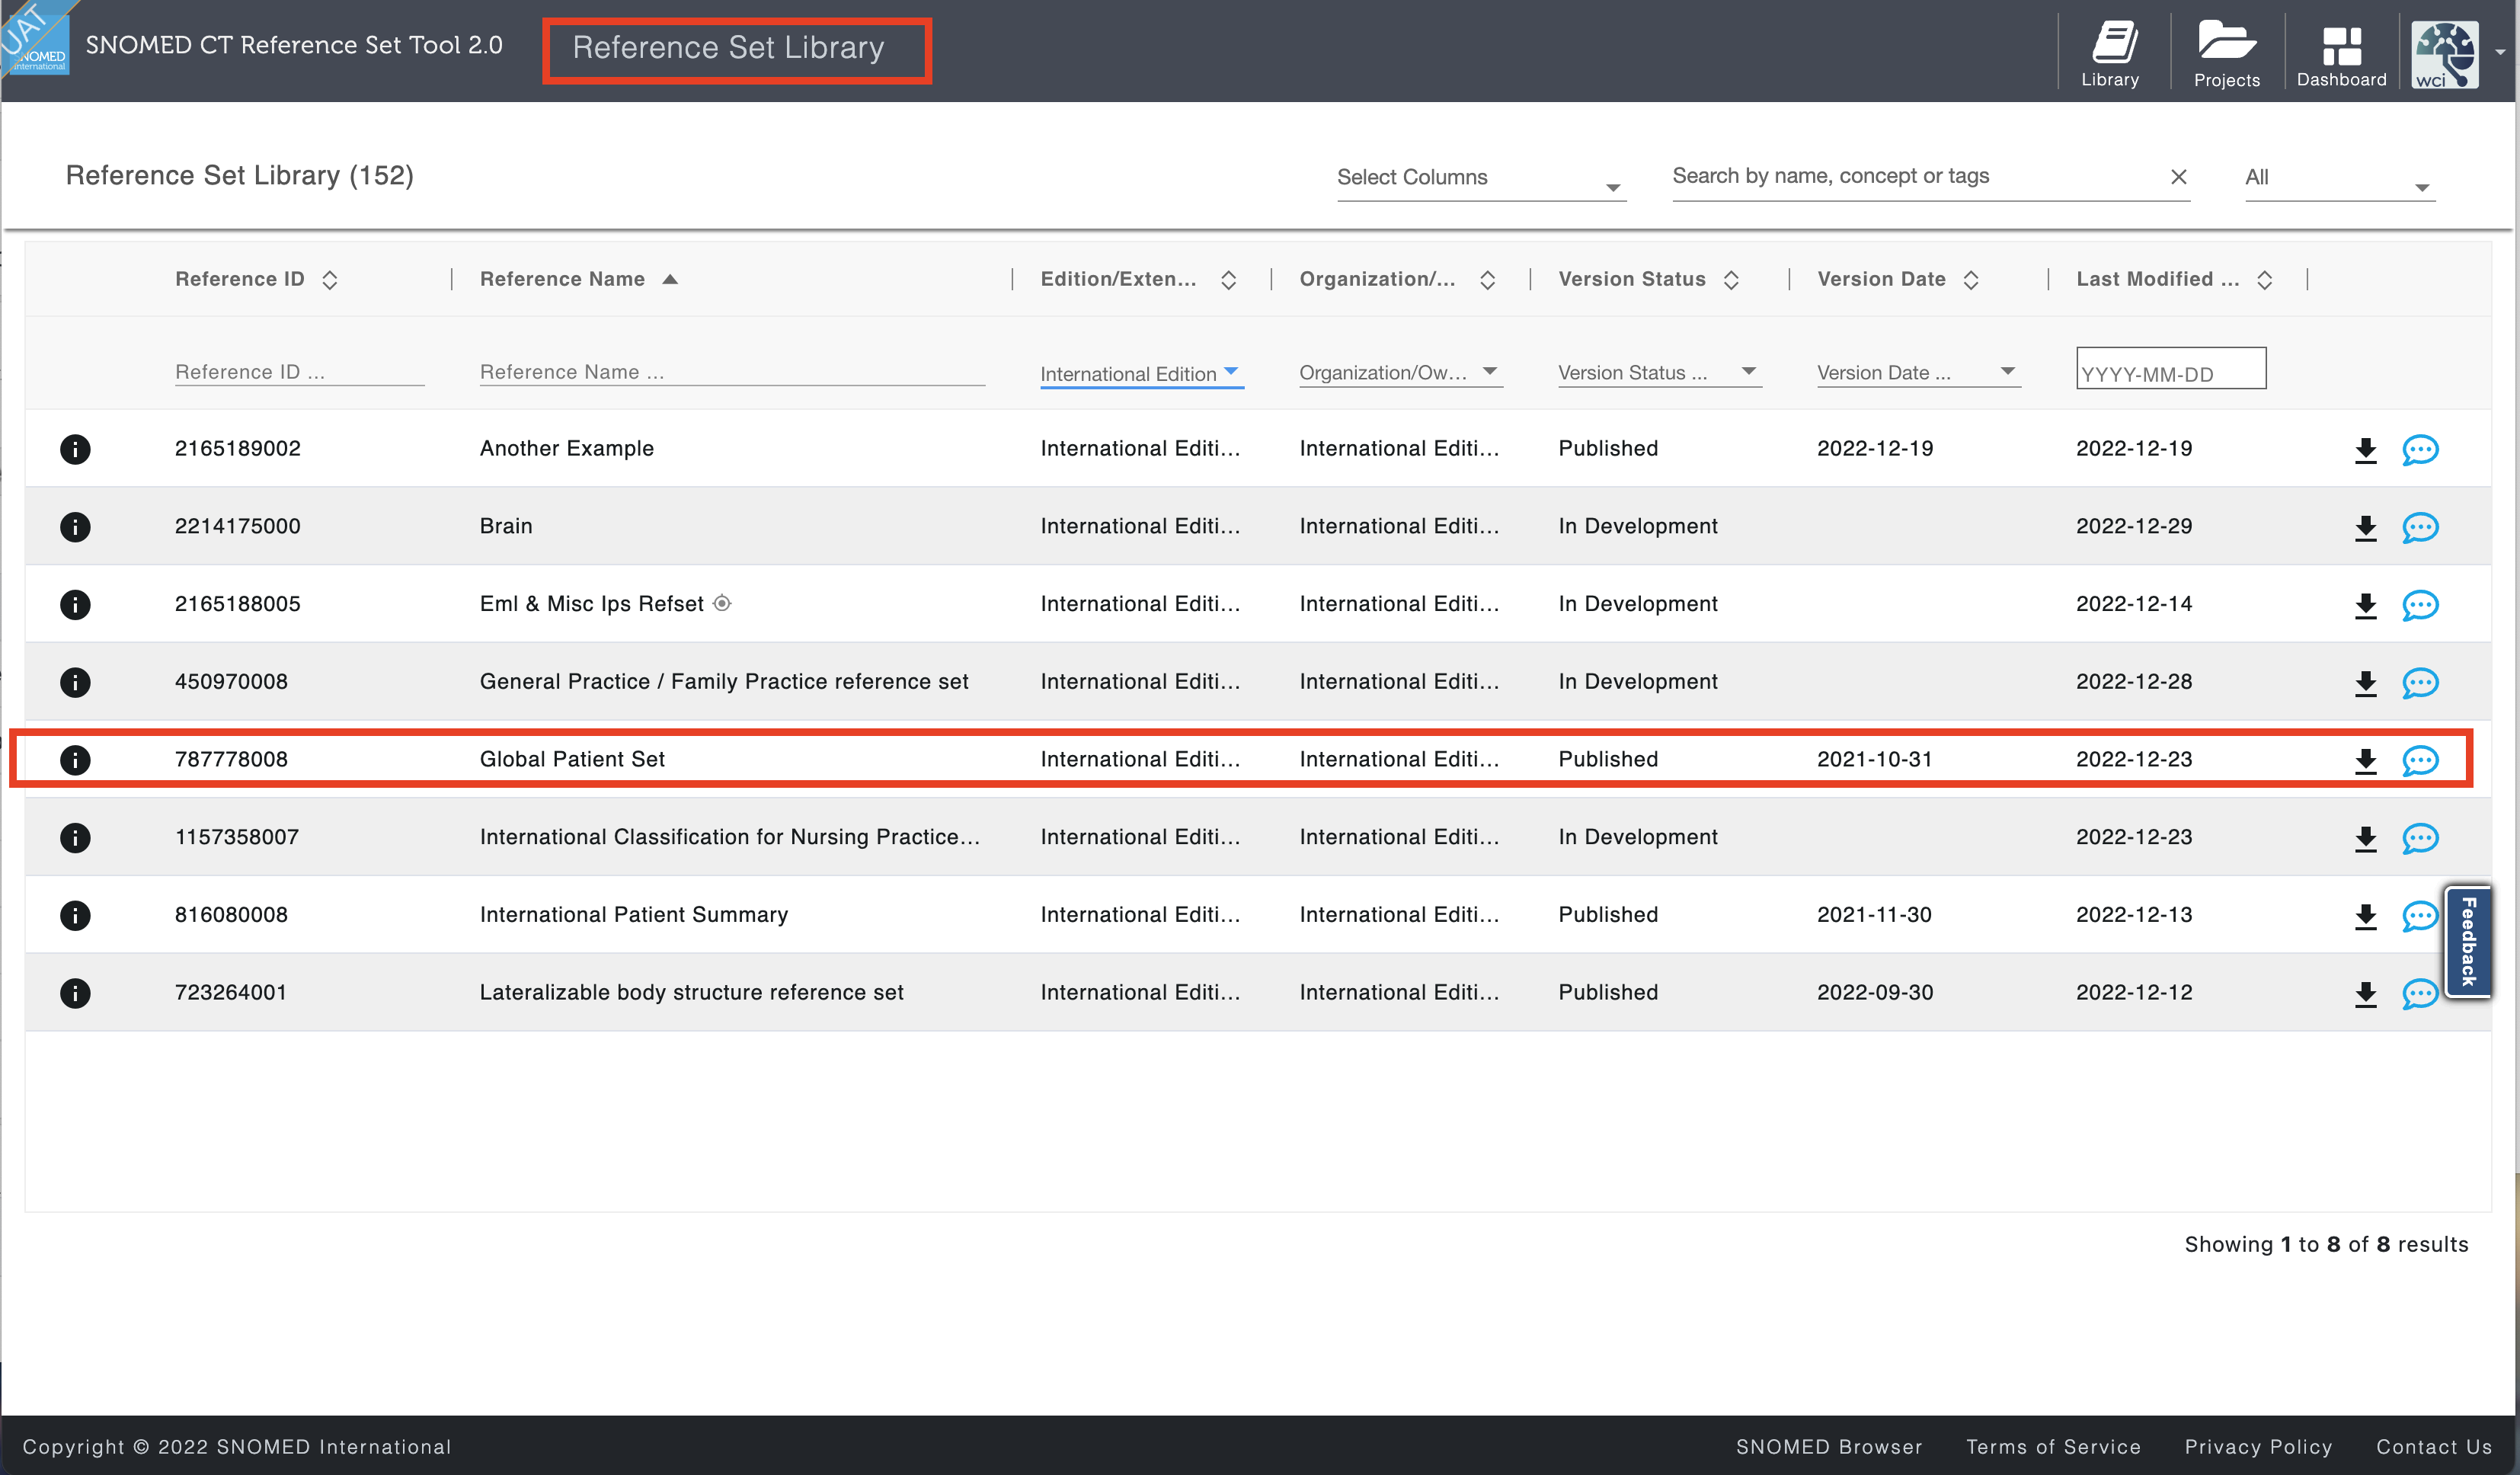Open user menu arrow beside avatar
2520x1475 pixels.
tap(2500, 53)
